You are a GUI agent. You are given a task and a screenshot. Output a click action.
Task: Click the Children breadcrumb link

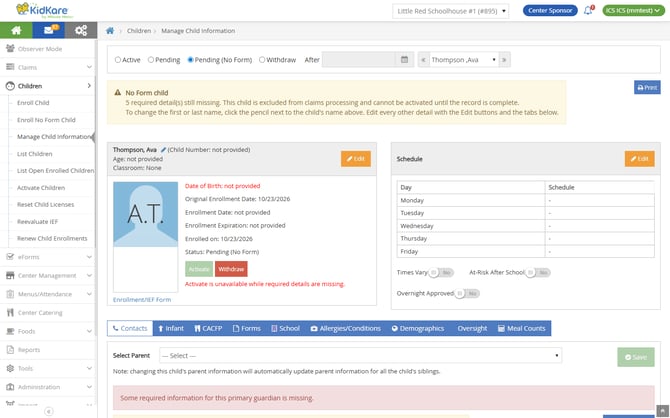(x=139, y=31)
